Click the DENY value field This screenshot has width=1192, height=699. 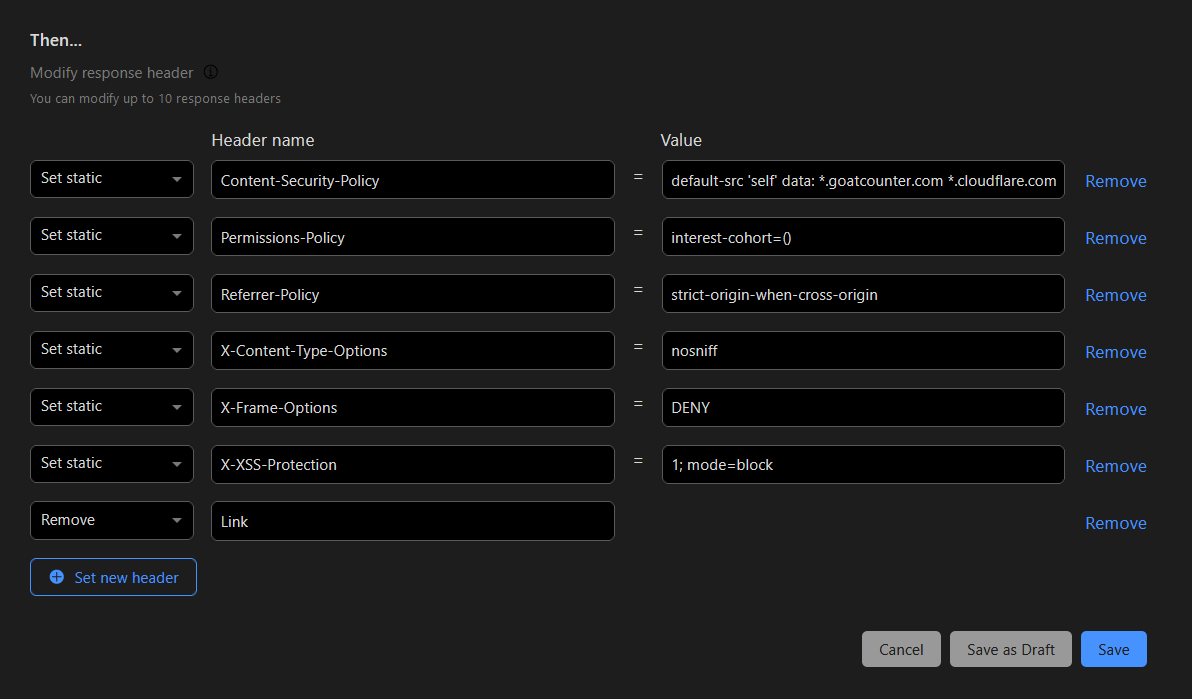(863, 408)
